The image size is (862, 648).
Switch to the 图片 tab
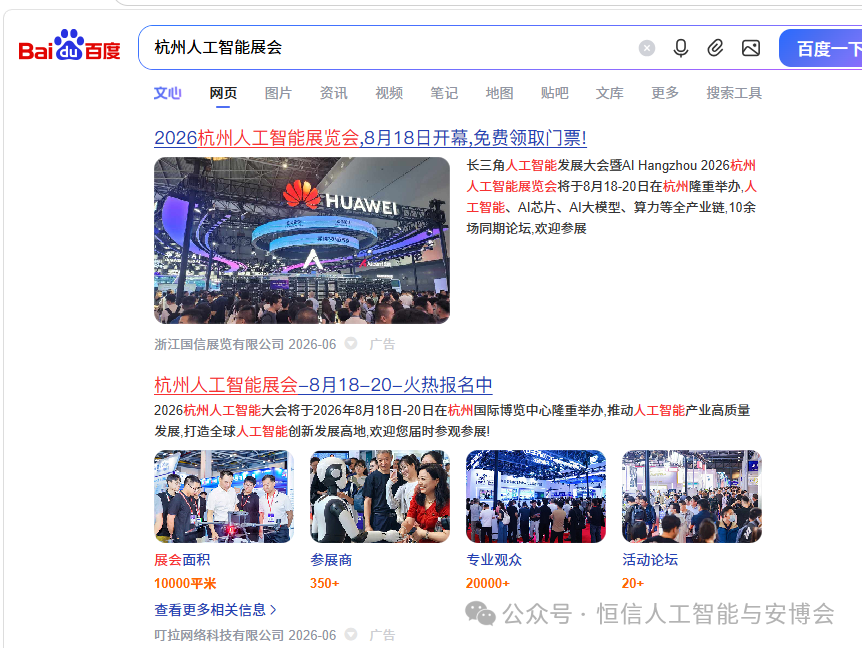click(x=278, y=93)
